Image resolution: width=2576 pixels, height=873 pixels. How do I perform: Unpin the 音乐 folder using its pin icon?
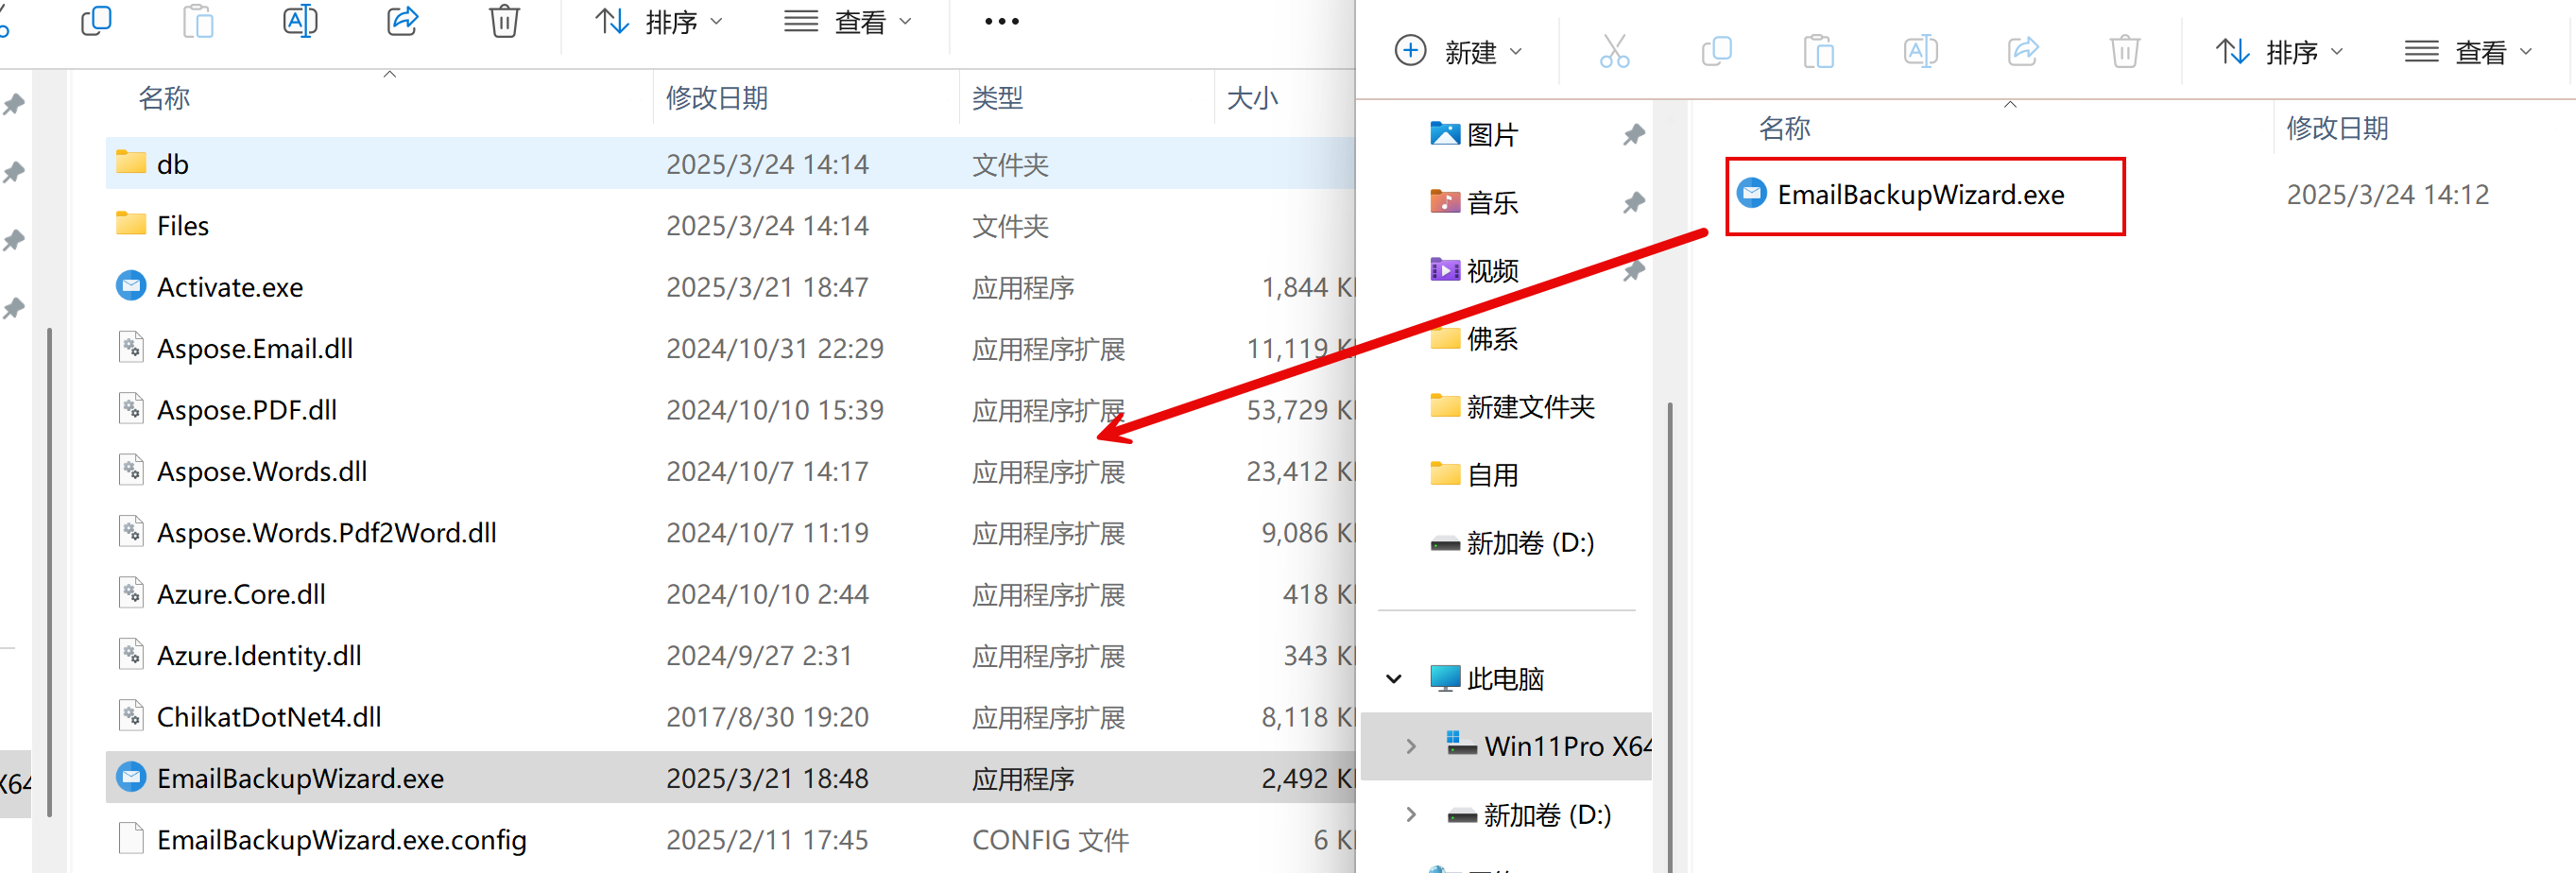(x=1634, y=203)
